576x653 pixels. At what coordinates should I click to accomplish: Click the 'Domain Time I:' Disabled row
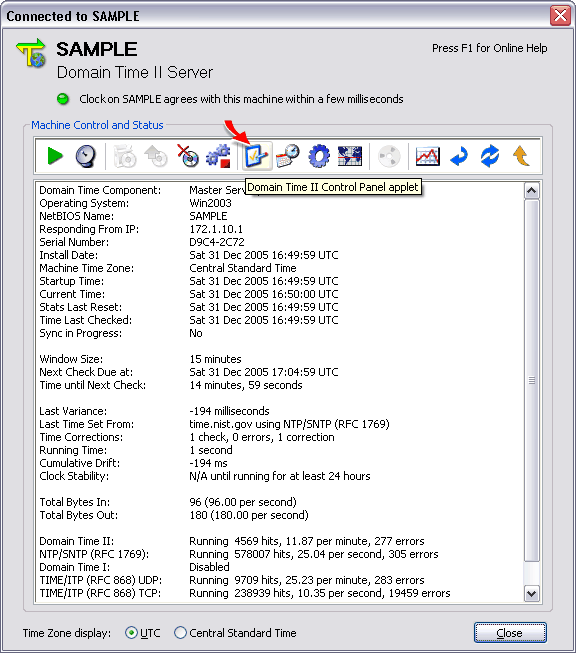134,567
